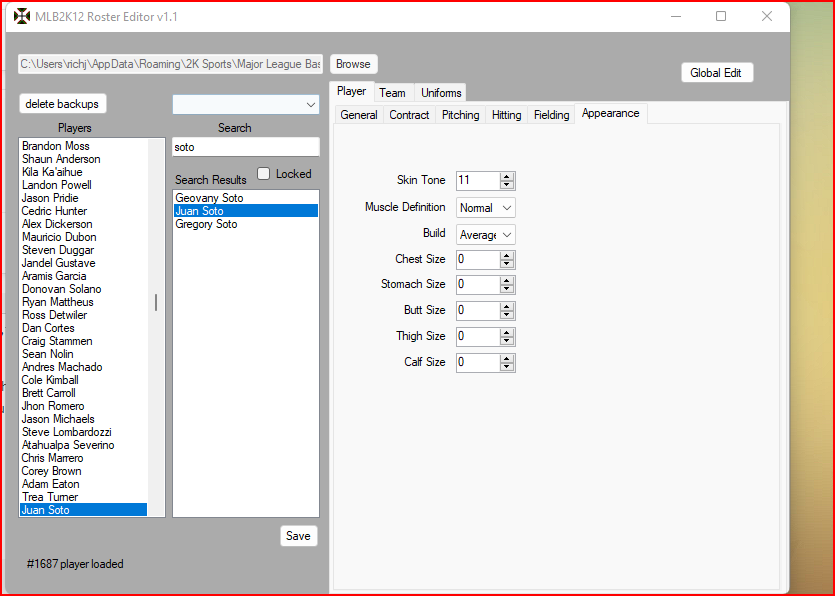Select Jason Pridie in Players list

point(84,198)
